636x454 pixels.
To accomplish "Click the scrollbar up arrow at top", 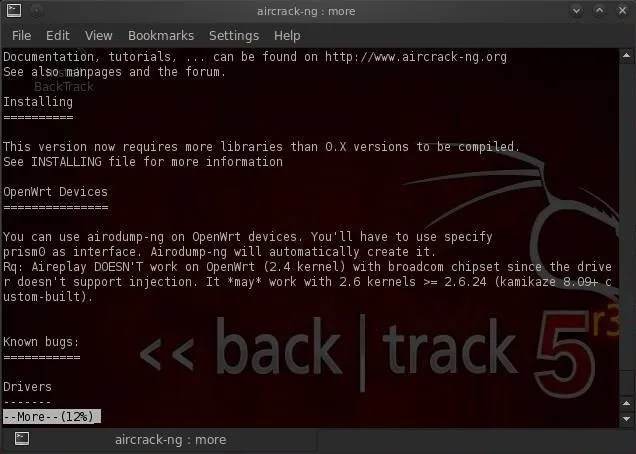I will [627, 55].
